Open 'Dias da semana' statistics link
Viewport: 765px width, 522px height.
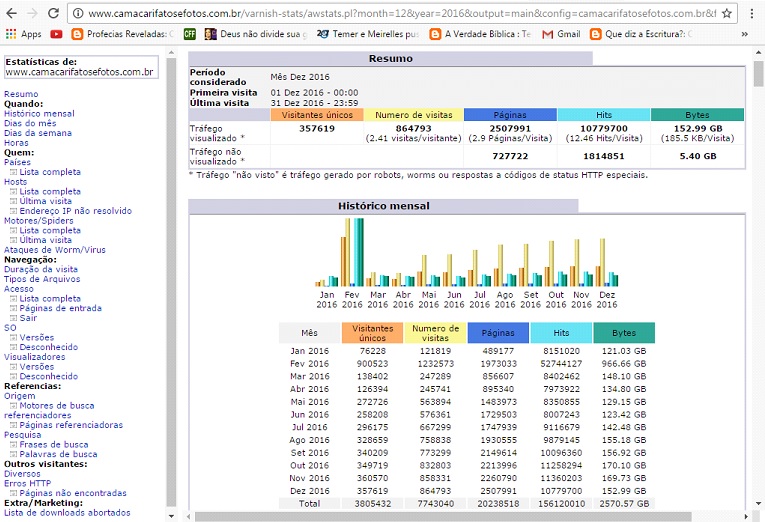coord(38,133)
